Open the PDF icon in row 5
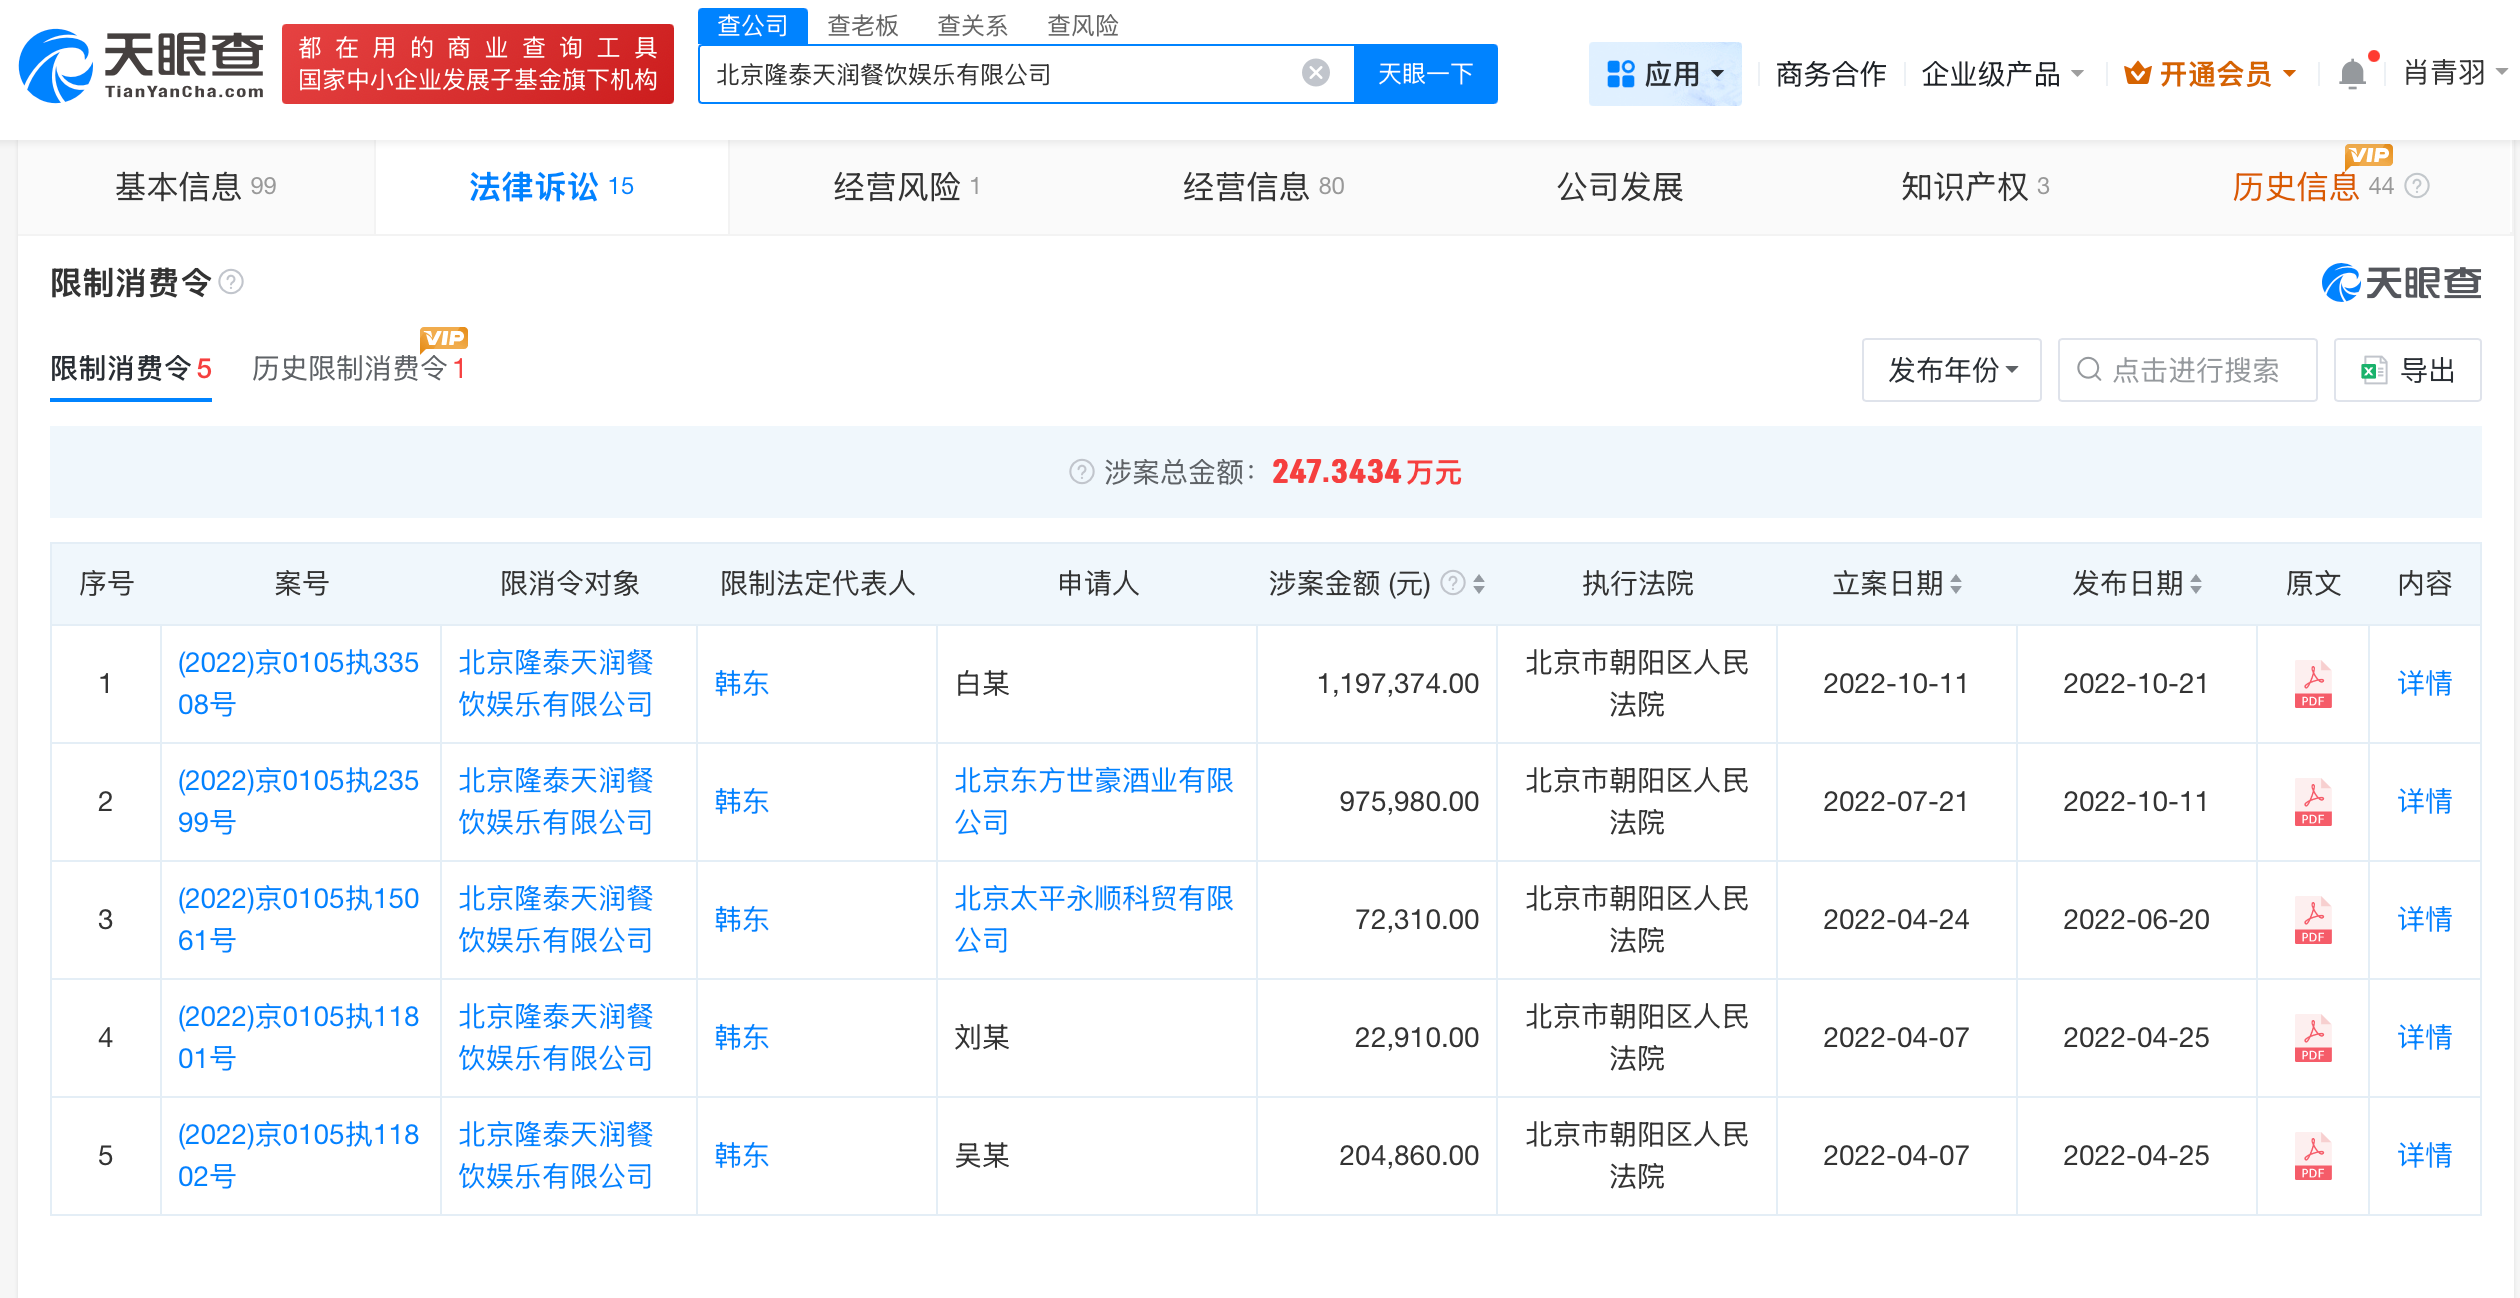The height and width of the screenshot is (1298, 2520). tap(2311, 1156)
